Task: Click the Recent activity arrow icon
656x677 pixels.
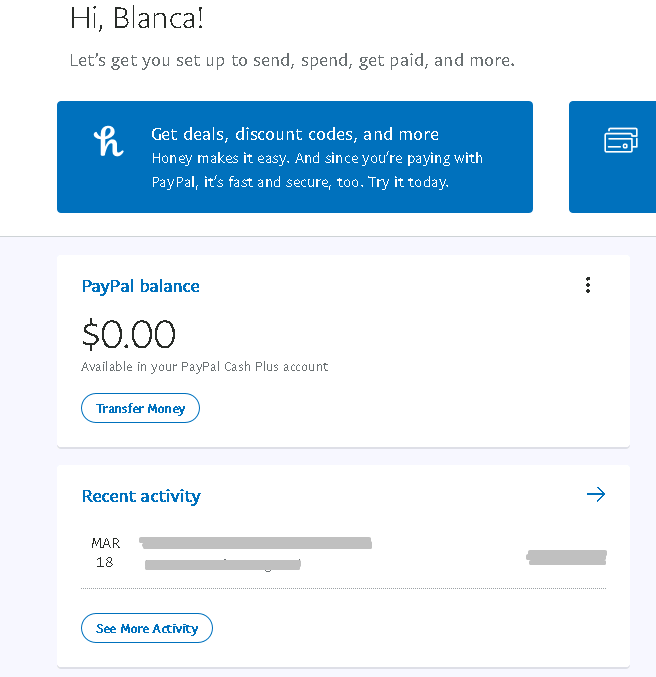Action: (x=596, y=494)
